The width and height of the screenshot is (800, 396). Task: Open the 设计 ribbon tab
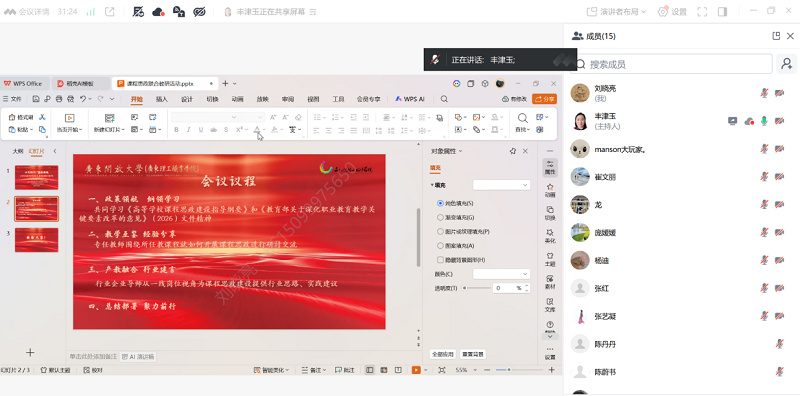coord(187,99)
